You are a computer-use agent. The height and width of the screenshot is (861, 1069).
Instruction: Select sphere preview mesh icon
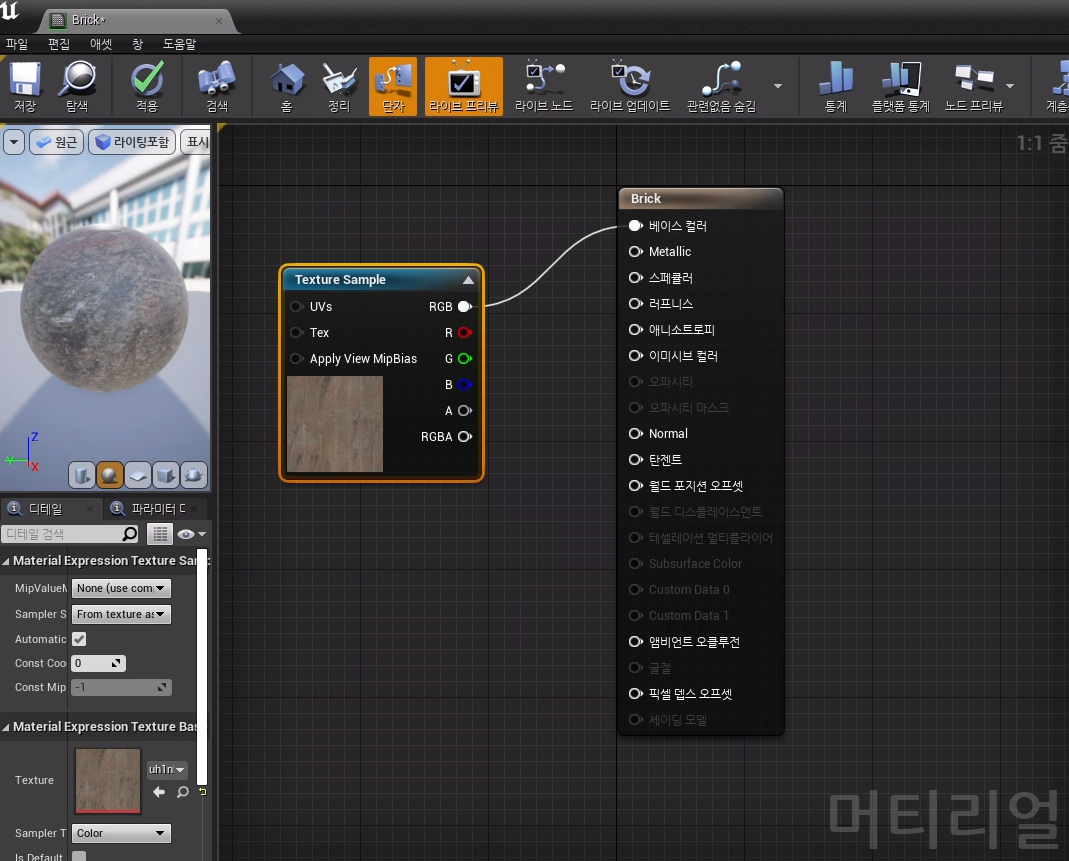tap(110, 474)
